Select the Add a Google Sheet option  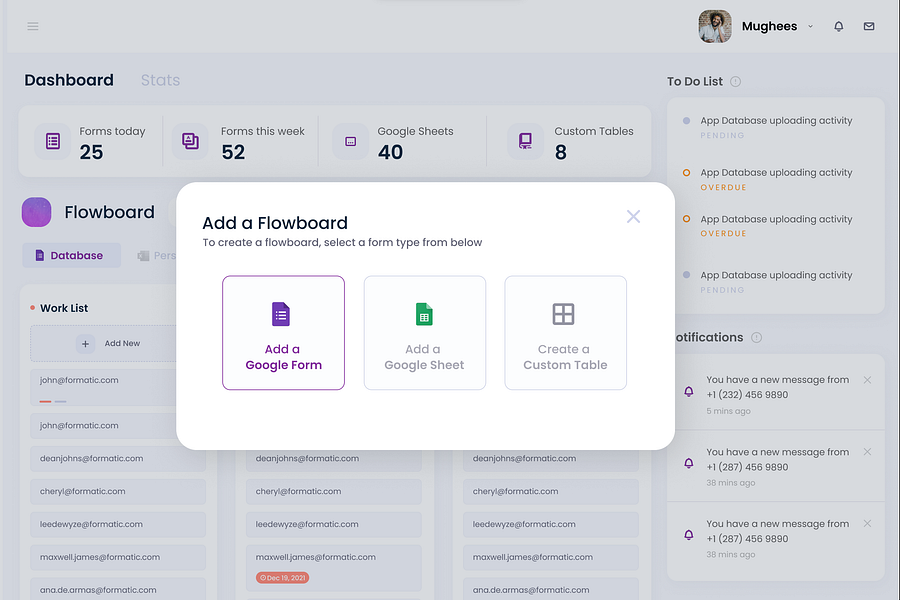point(425,333)
